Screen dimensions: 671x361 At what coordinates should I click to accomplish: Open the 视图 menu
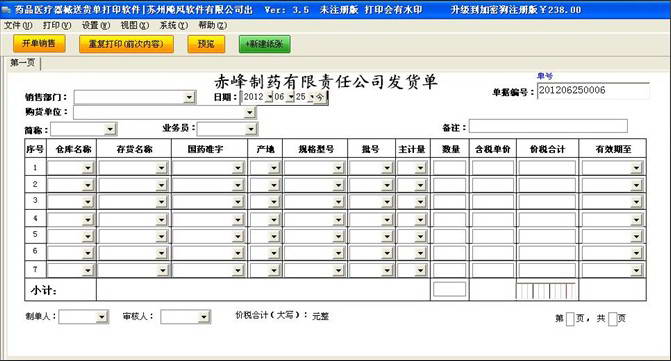click(x=135, y=26)
